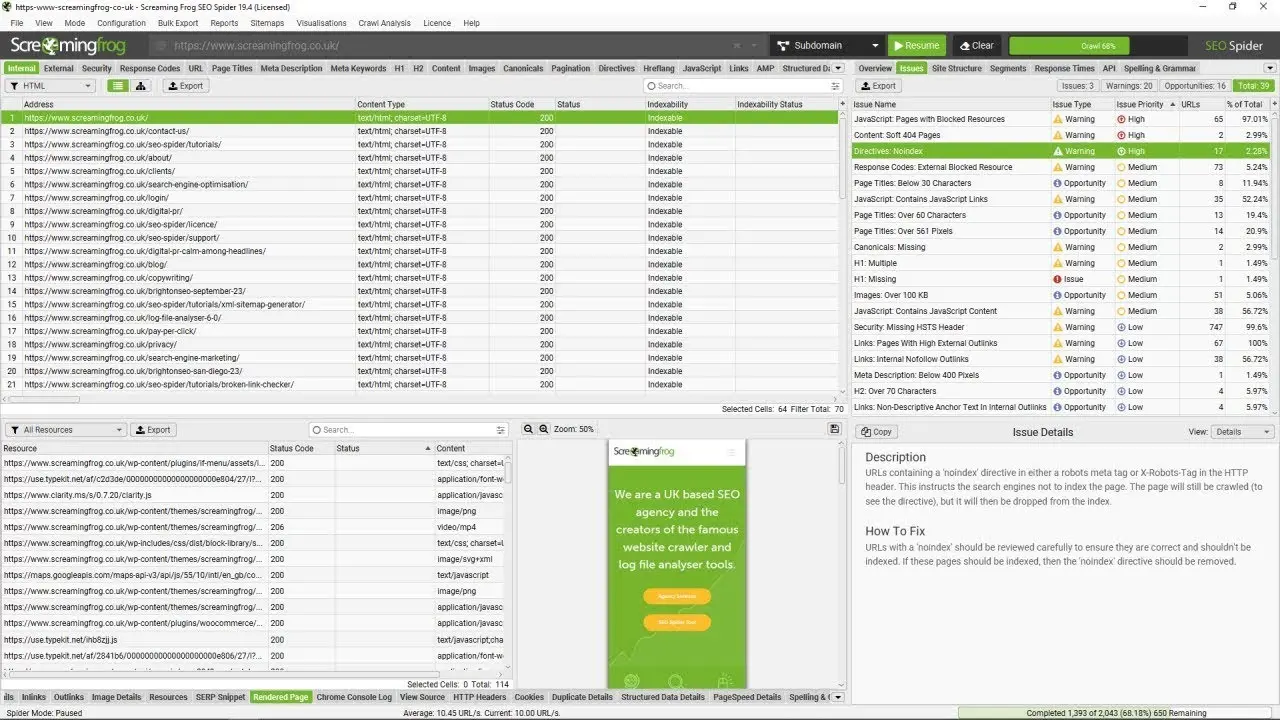Click the URL address input field
Viewport: 1280px width, 720px height.
[400, 45]
